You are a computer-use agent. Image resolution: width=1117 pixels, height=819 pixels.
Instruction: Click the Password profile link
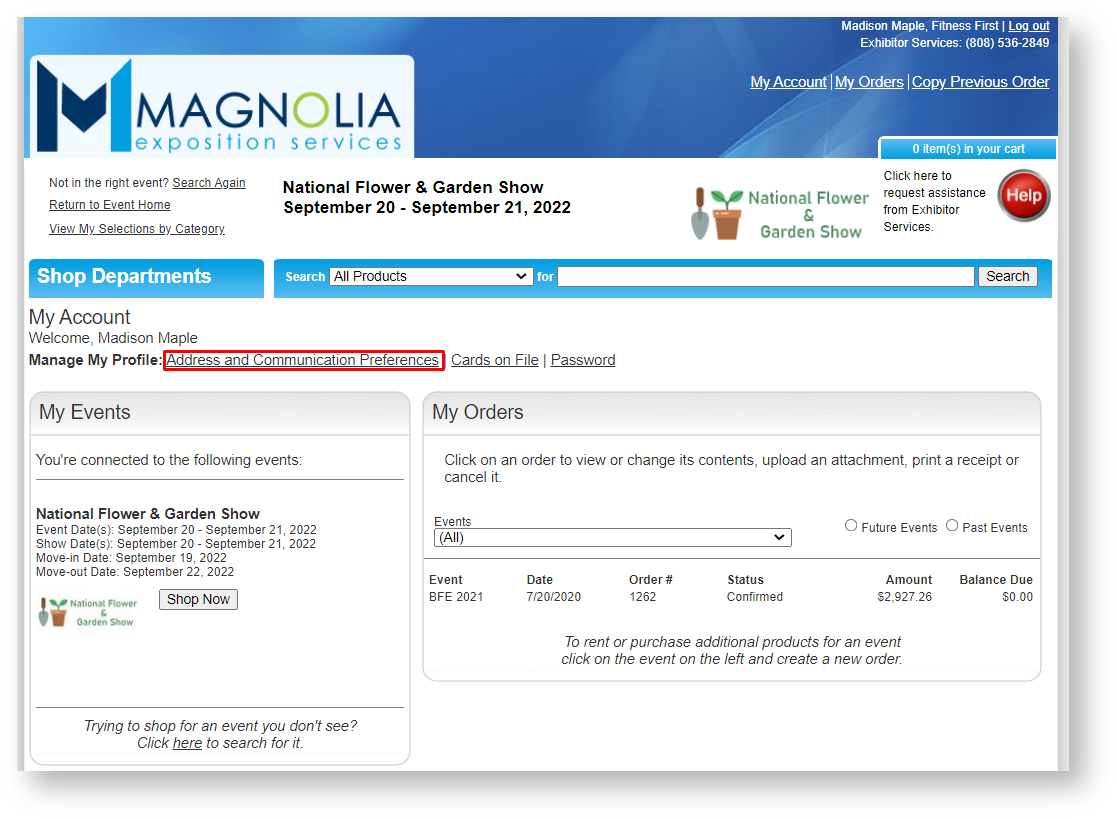583,360
